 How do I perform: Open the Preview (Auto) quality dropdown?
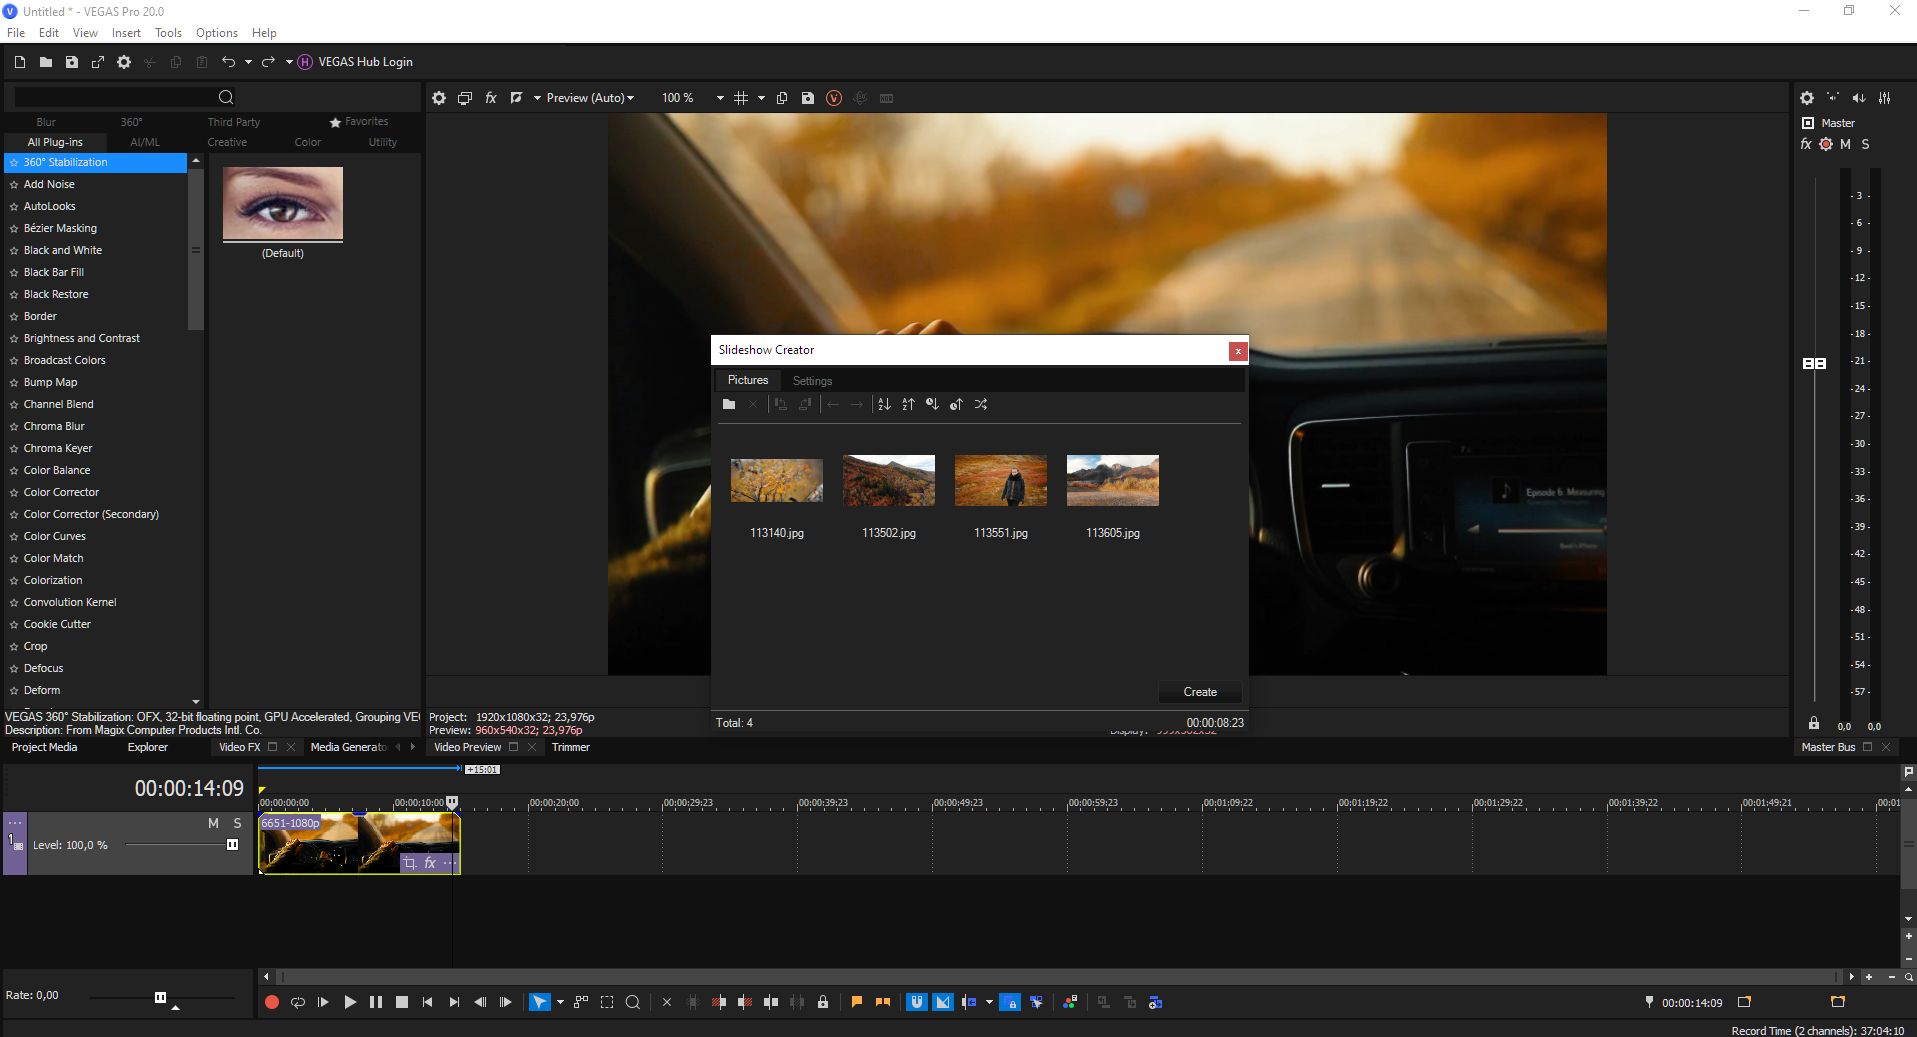590,98
